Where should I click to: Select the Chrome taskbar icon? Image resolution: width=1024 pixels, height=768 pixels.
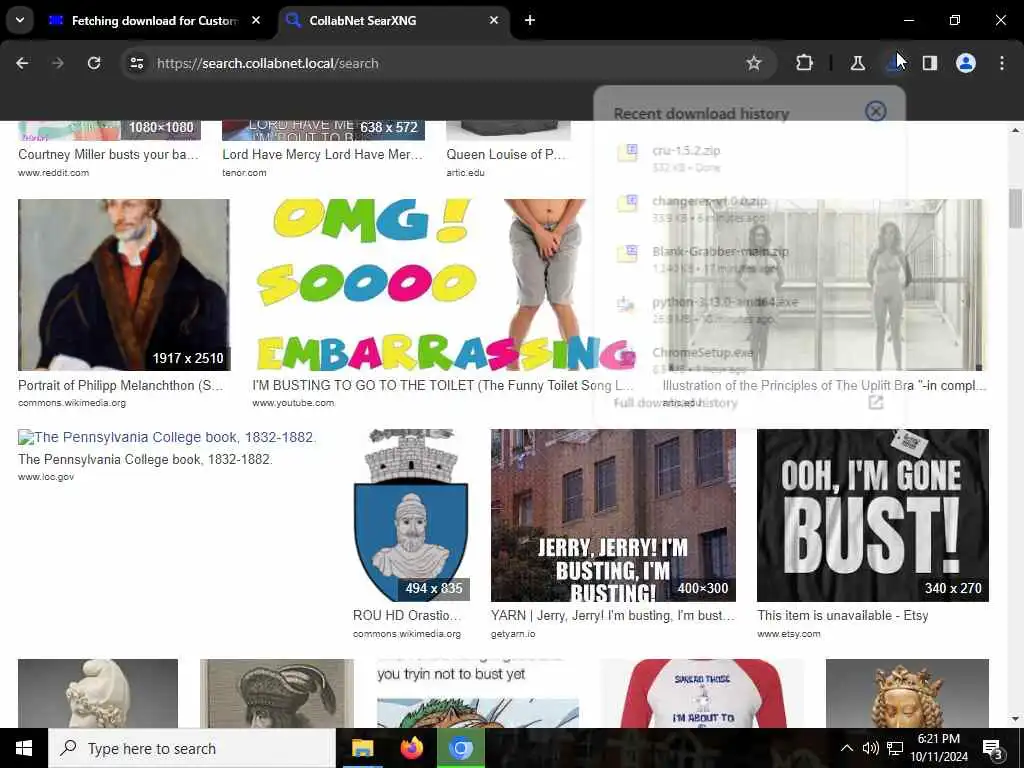pos(460,748)
